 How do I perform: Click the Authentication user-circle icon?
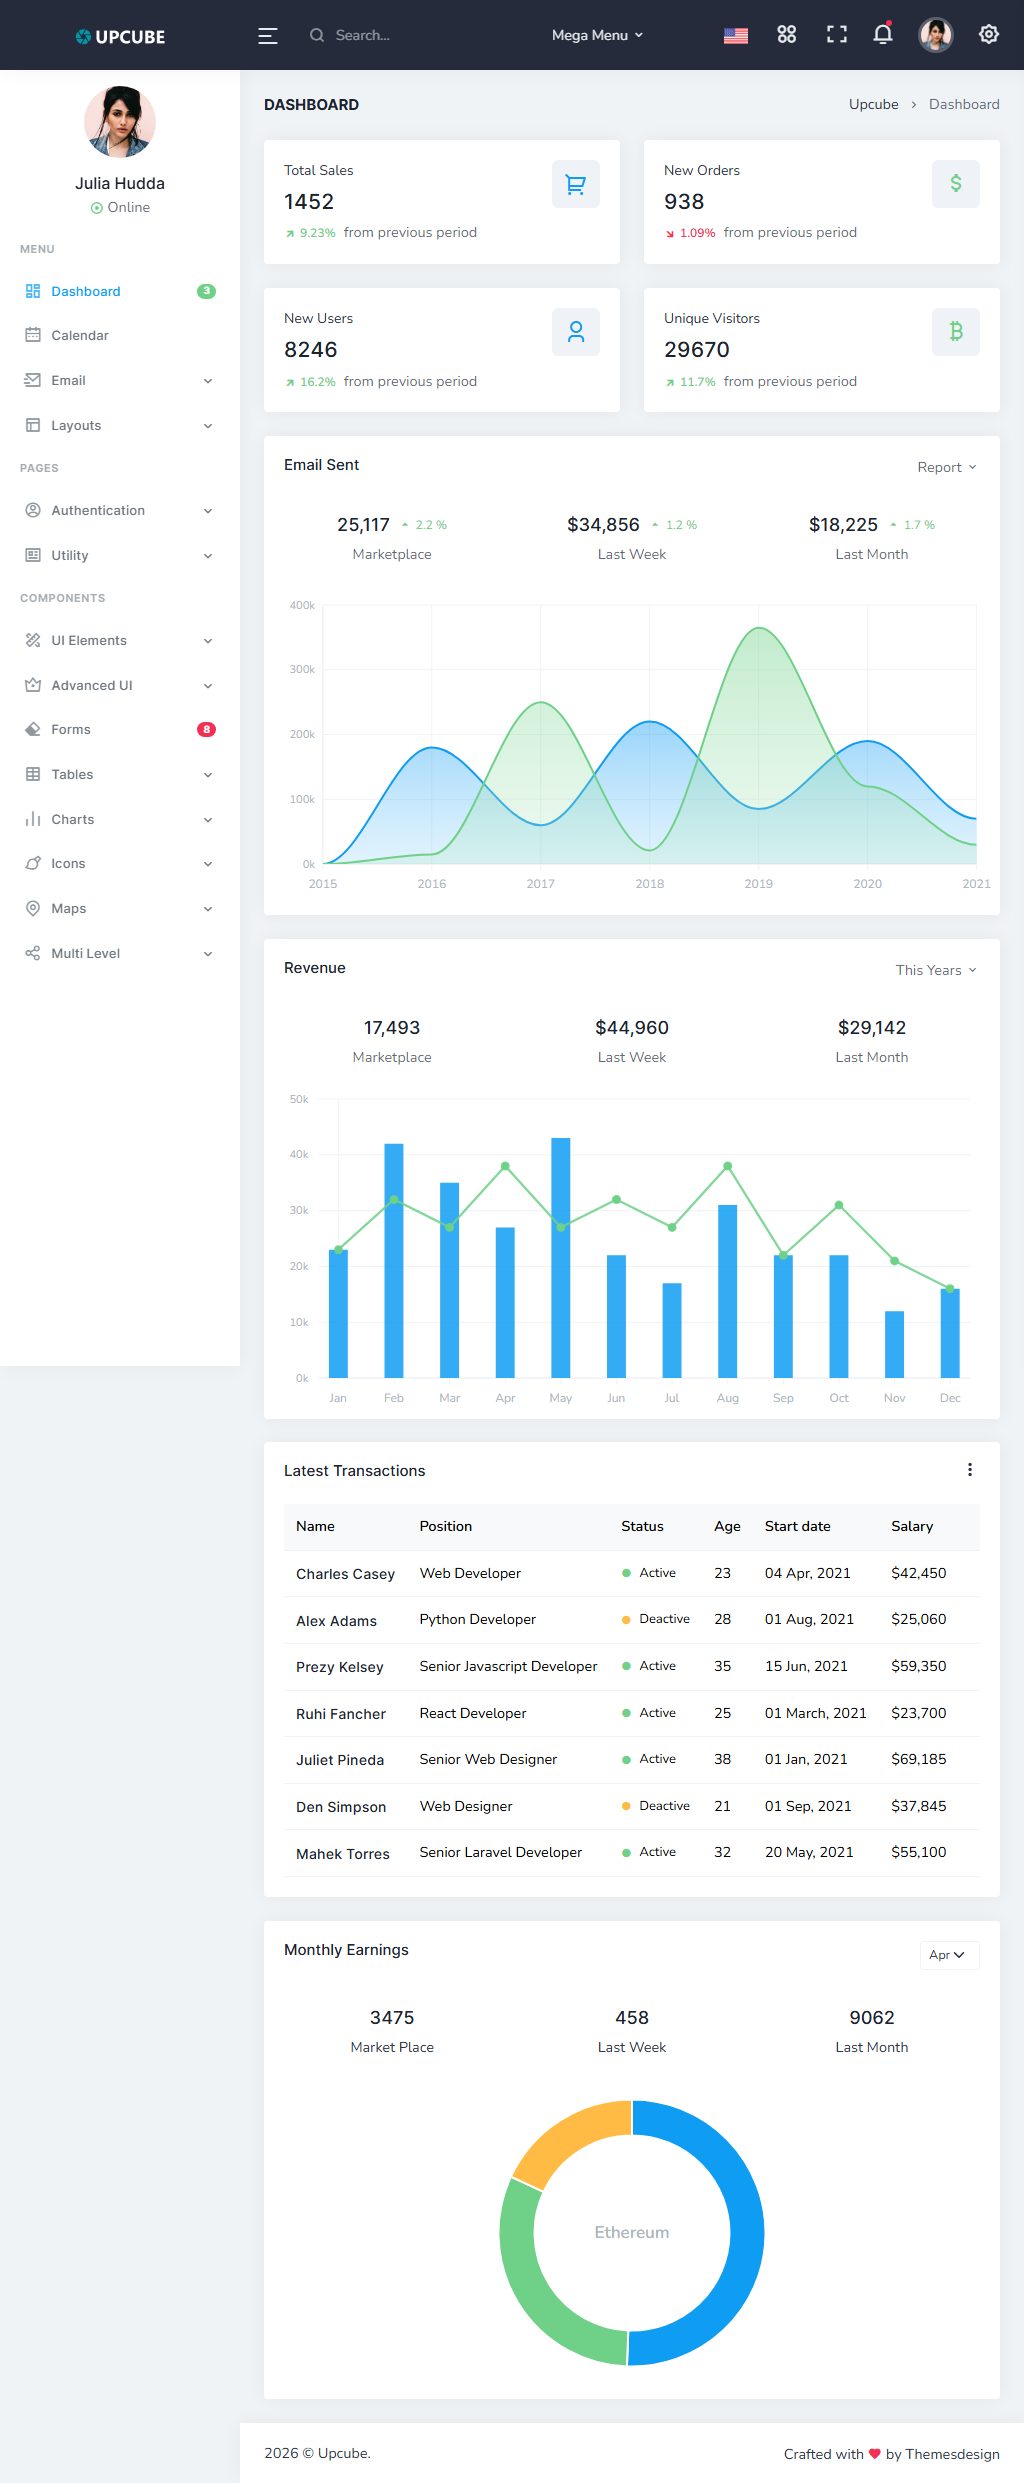pos(33,510)
